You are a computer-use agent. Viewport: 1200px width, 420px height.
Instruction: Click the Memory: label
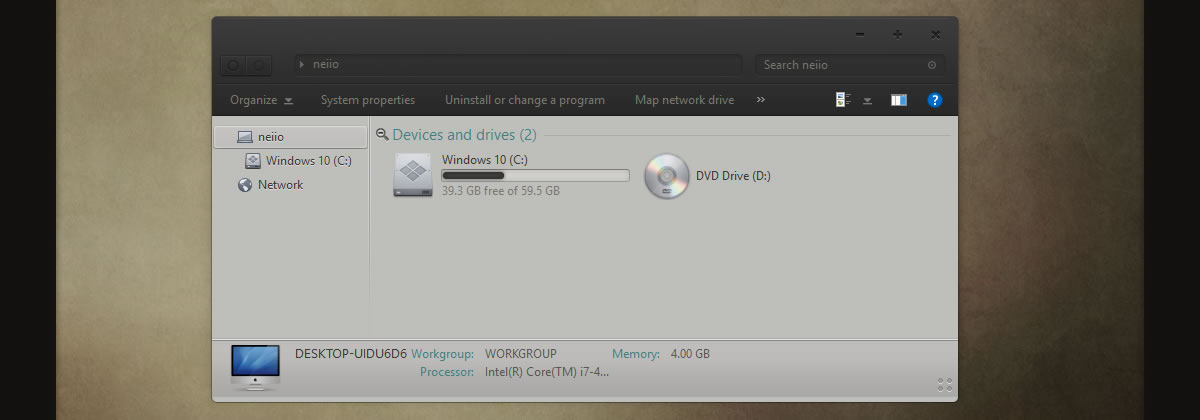click(x=636, y=354)
